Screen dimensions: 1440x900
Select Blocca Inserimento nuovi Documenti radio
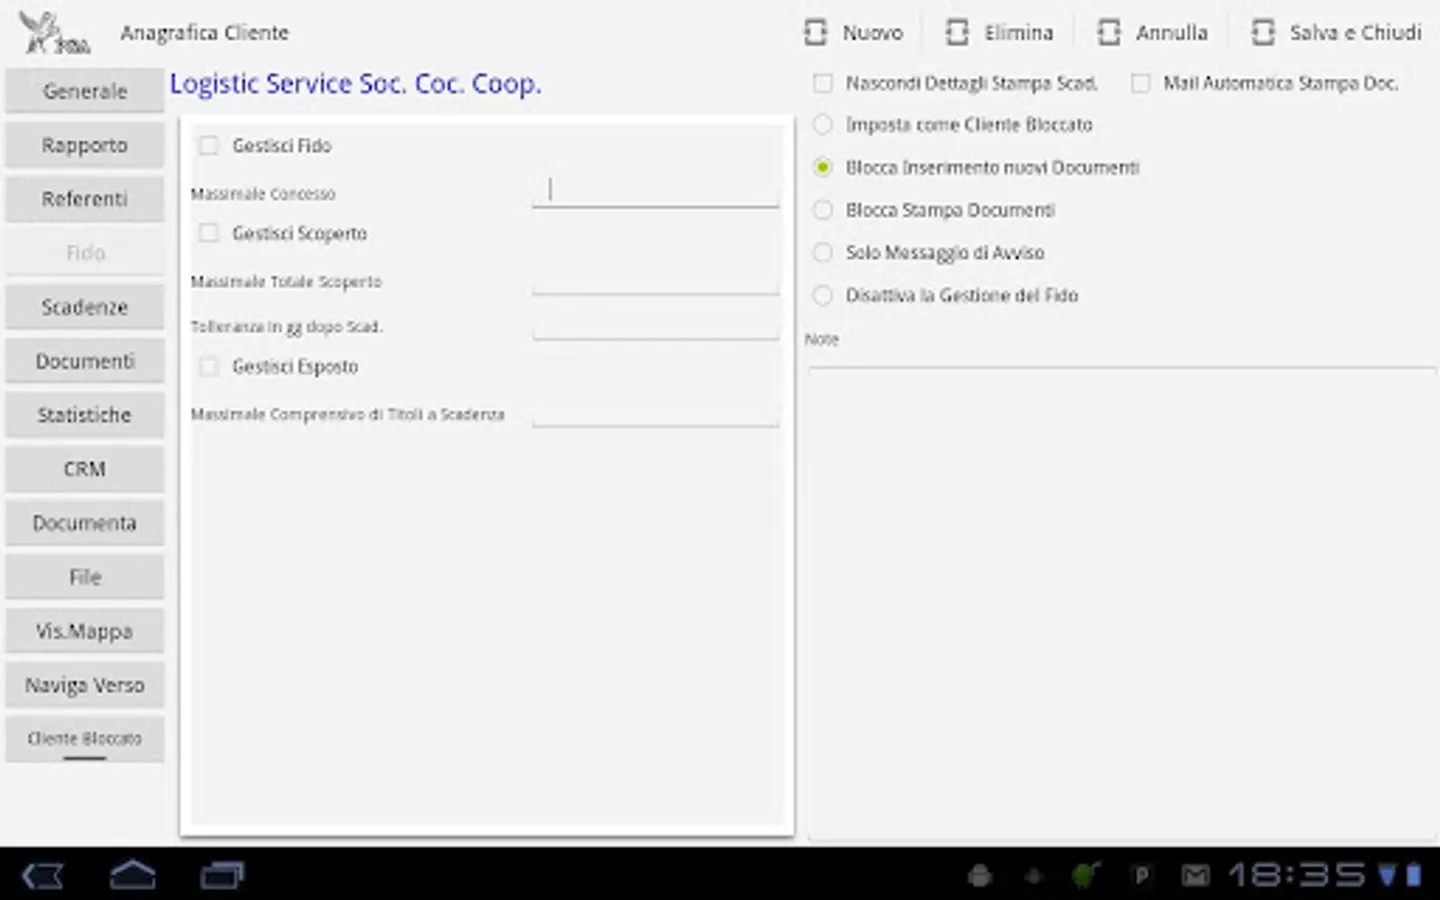click(x=822, y=167)
